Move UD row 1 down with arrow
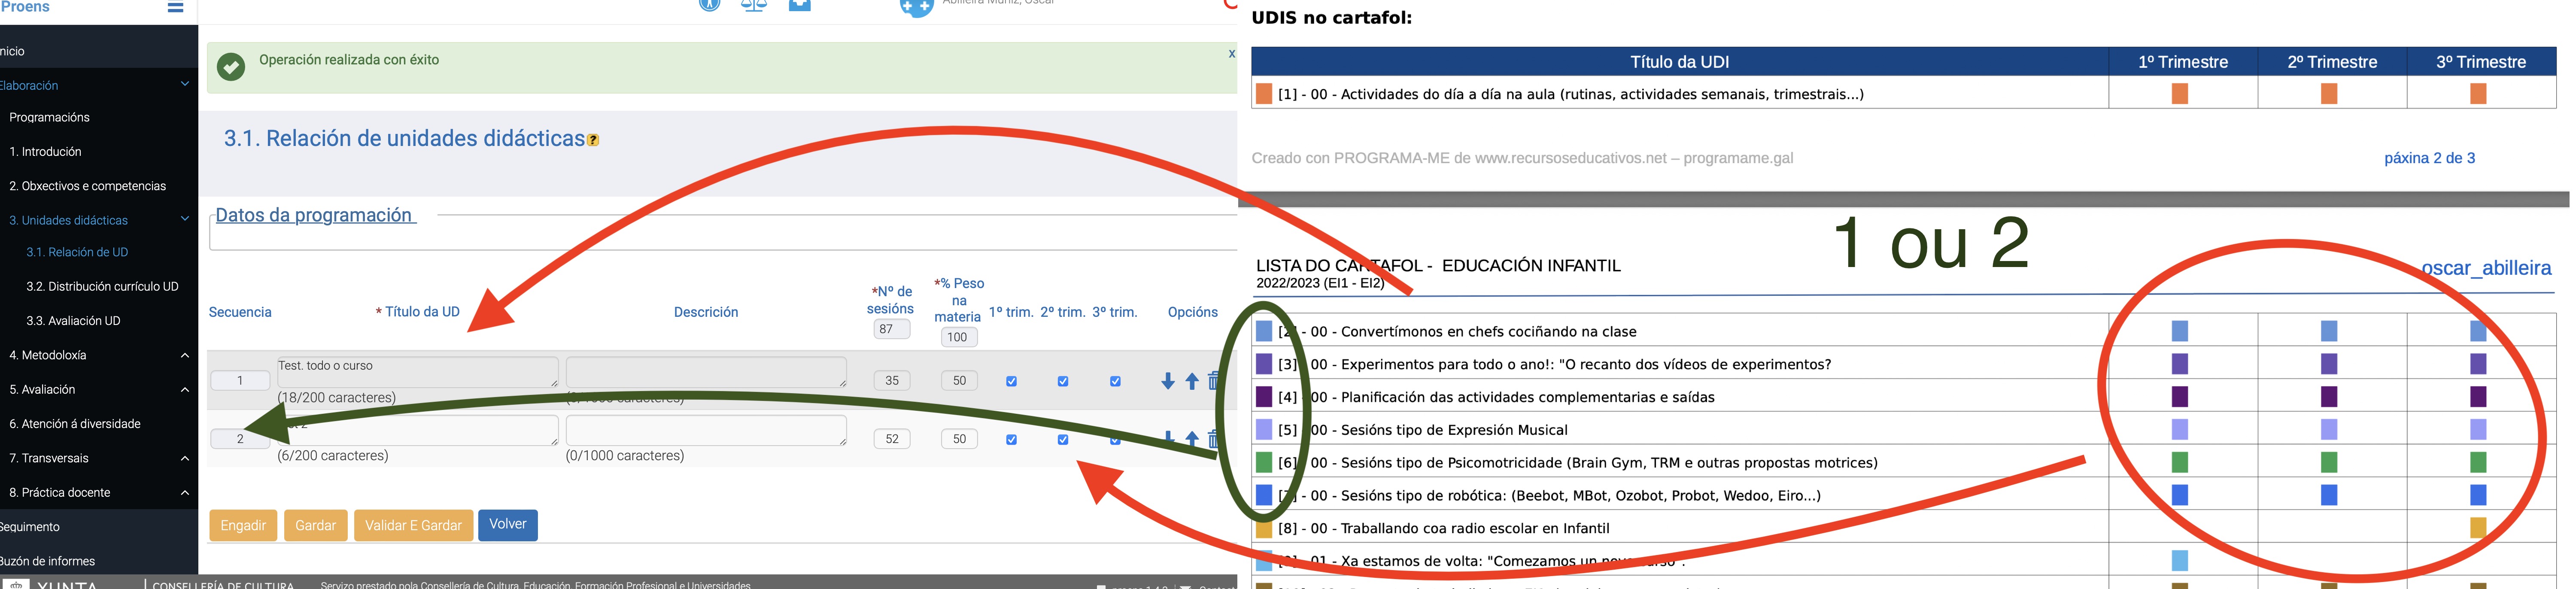 pos(1167,381)
